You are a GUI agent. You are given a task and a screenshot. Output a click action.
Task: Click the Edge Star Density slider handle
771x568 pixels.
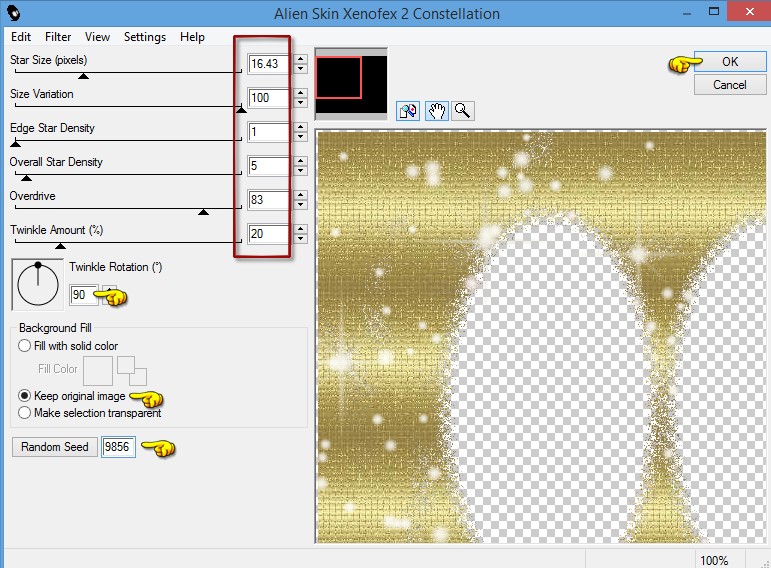pyautogui.click(x=16, y=144)
